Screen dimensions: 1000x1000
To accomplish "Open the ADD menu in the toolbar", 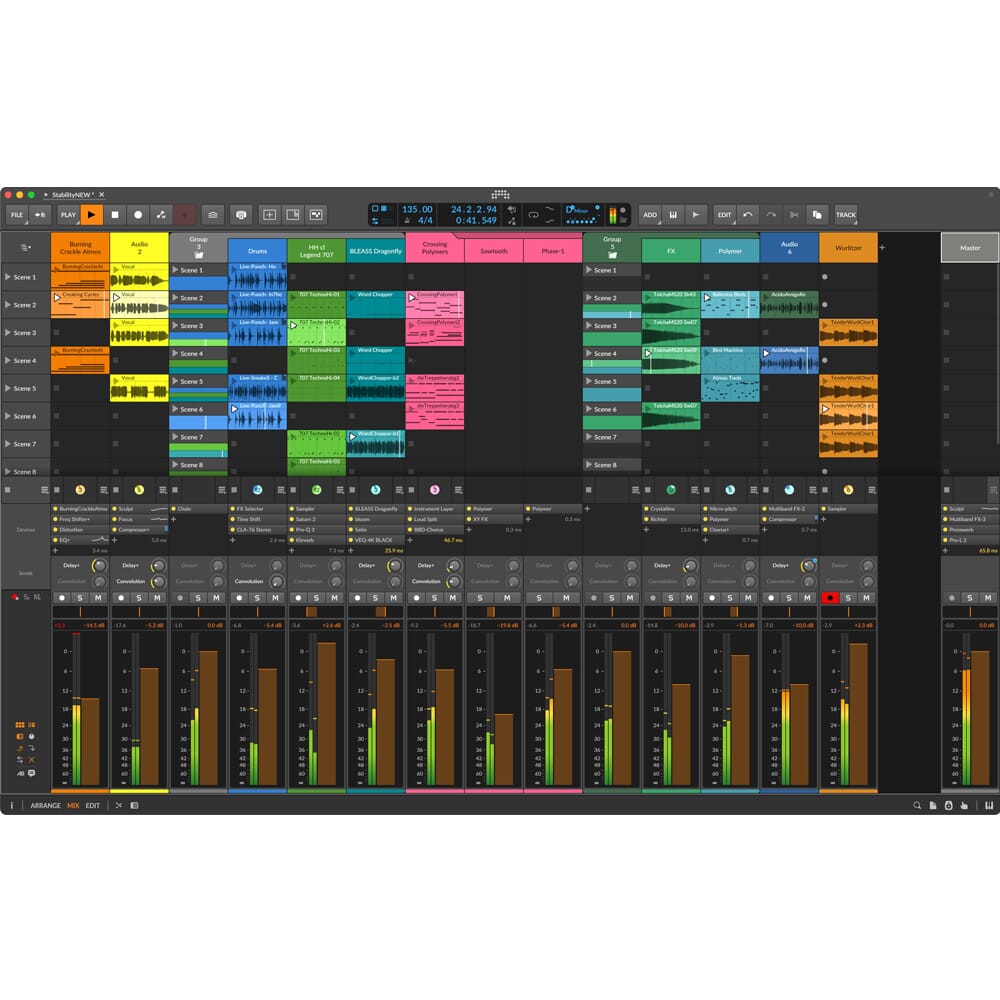I will (x=650, y=214).
